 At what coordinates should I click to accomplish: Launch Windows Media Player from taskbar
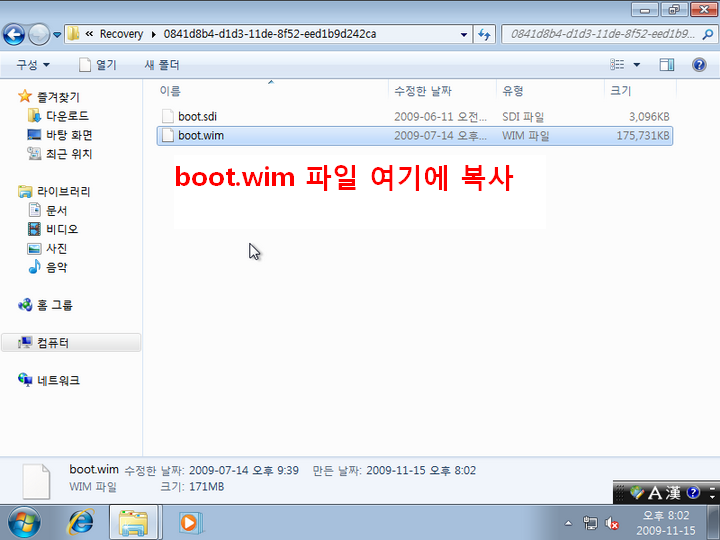click(190, 523)
